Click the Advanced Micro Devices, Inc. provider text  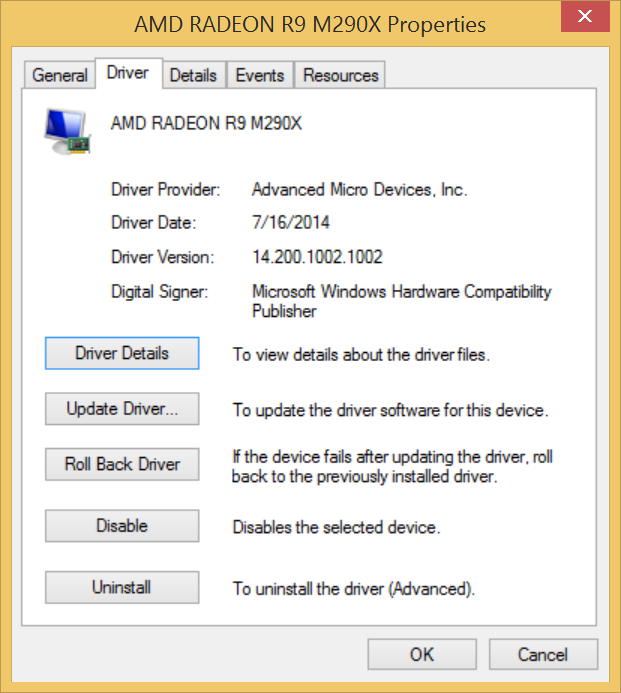pos(360,190)
